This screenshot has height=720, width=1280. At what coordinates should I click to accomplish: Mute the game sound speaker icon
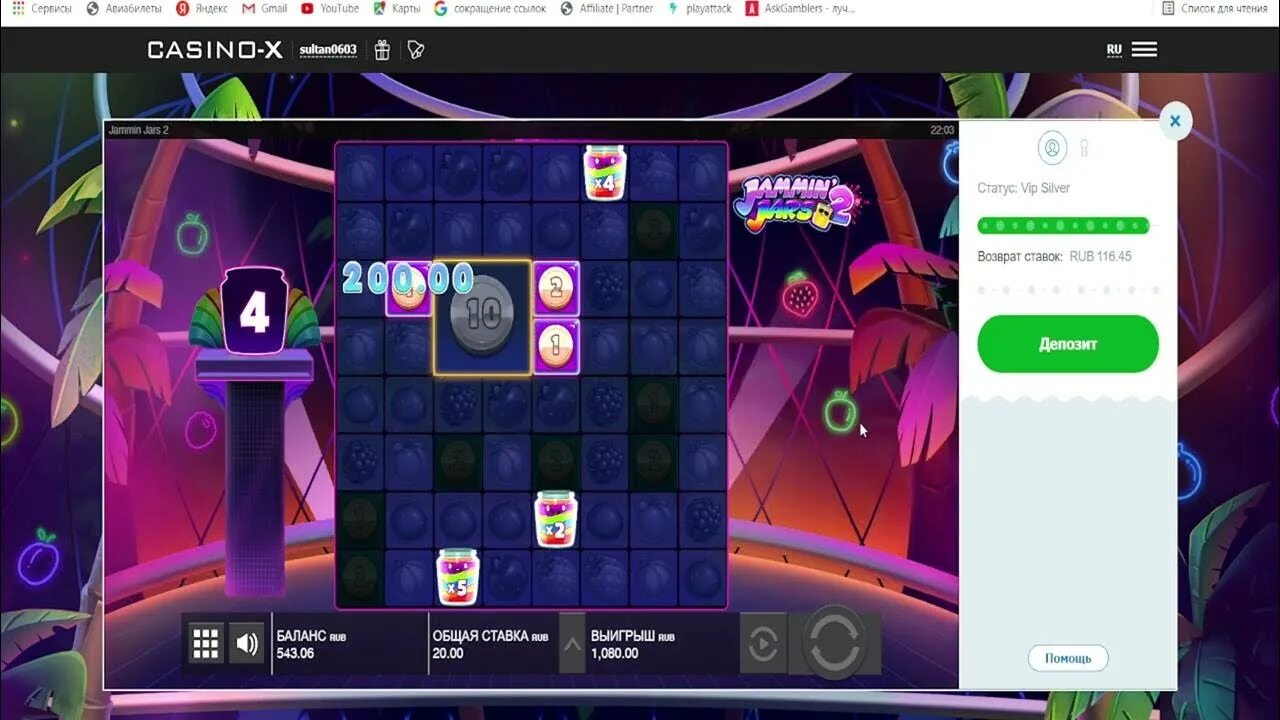246,644
